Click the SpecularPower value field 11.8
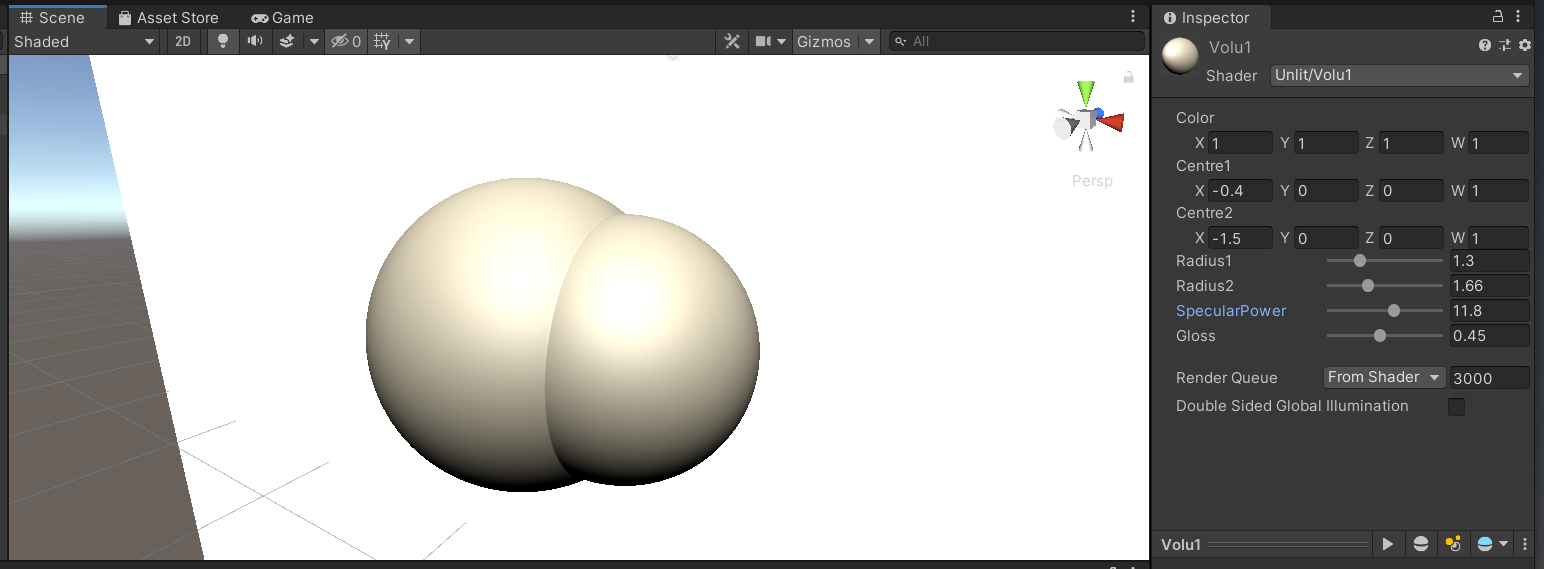 (1489, 311)
